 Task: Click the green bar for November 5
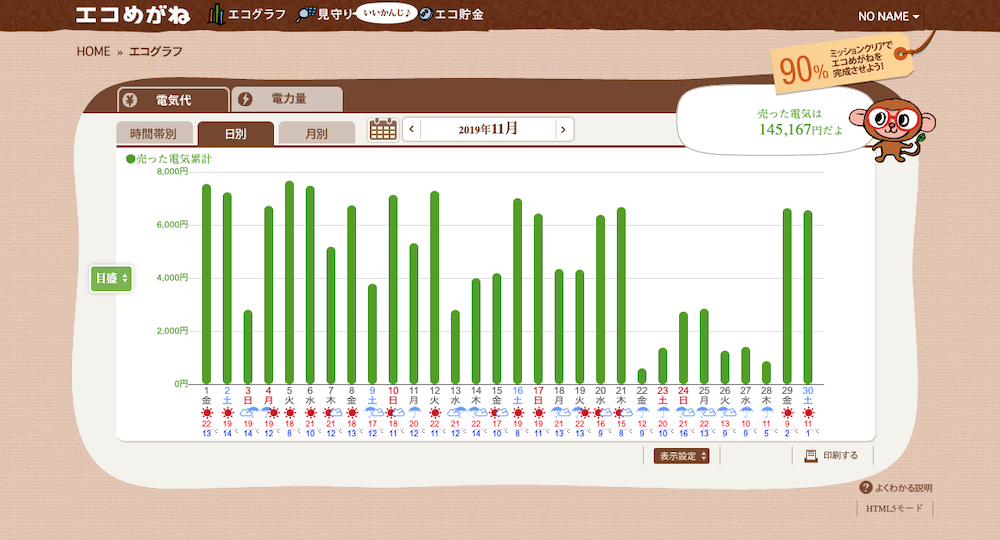(289, 282)
